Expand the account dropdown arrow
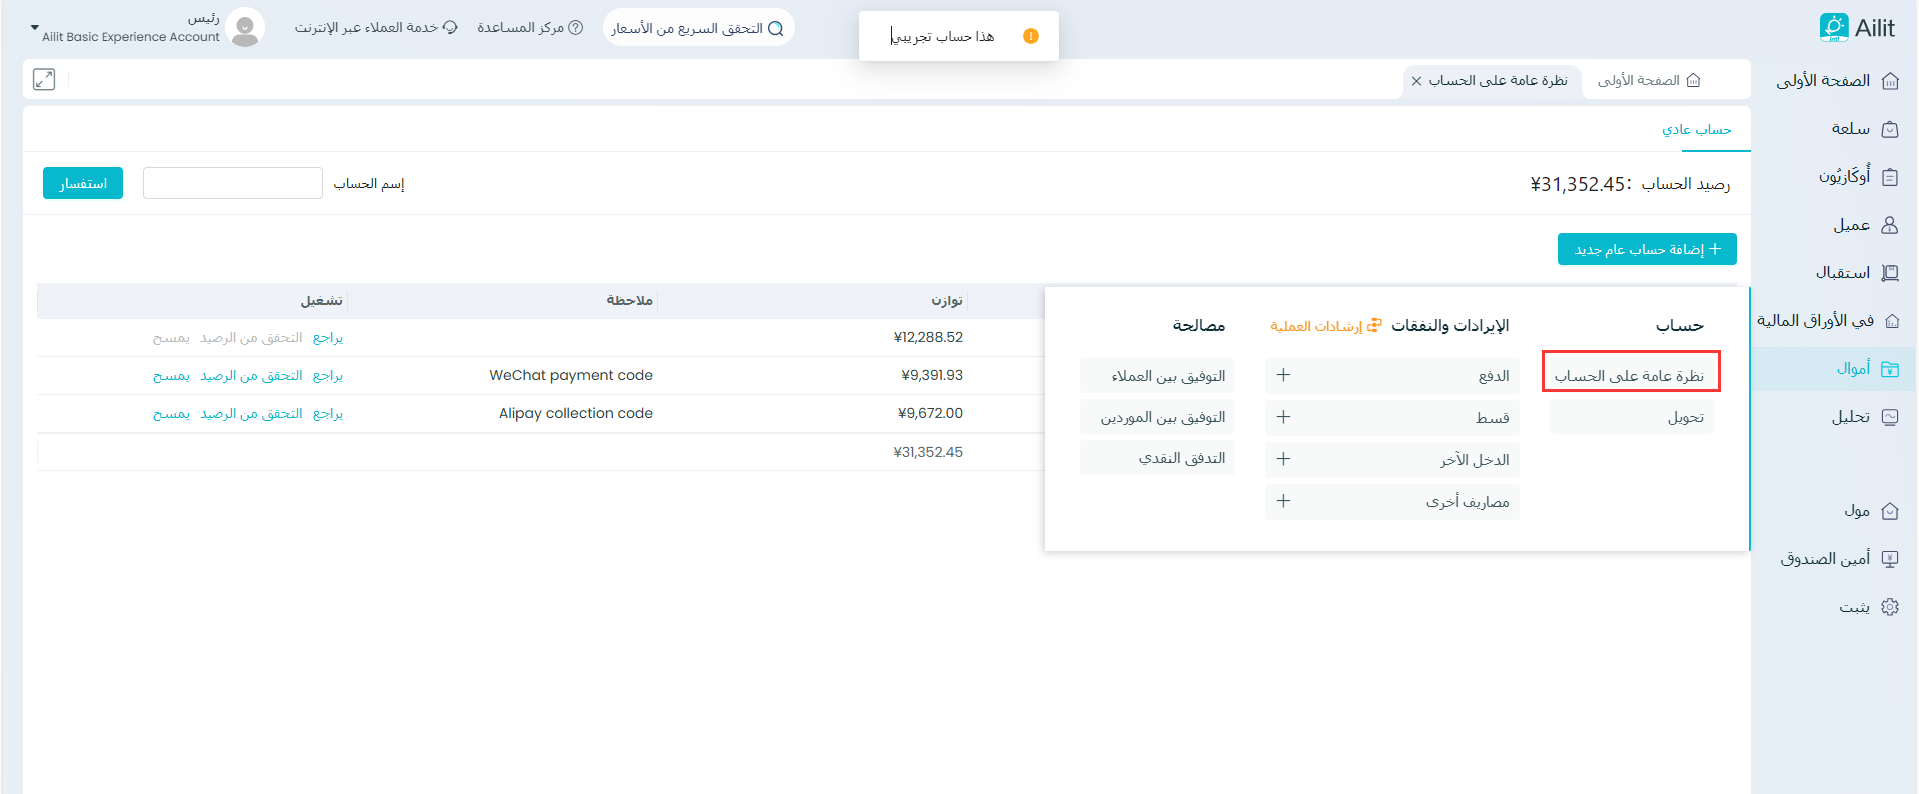Screen dimensions: 1919x794 coord(35,28)
